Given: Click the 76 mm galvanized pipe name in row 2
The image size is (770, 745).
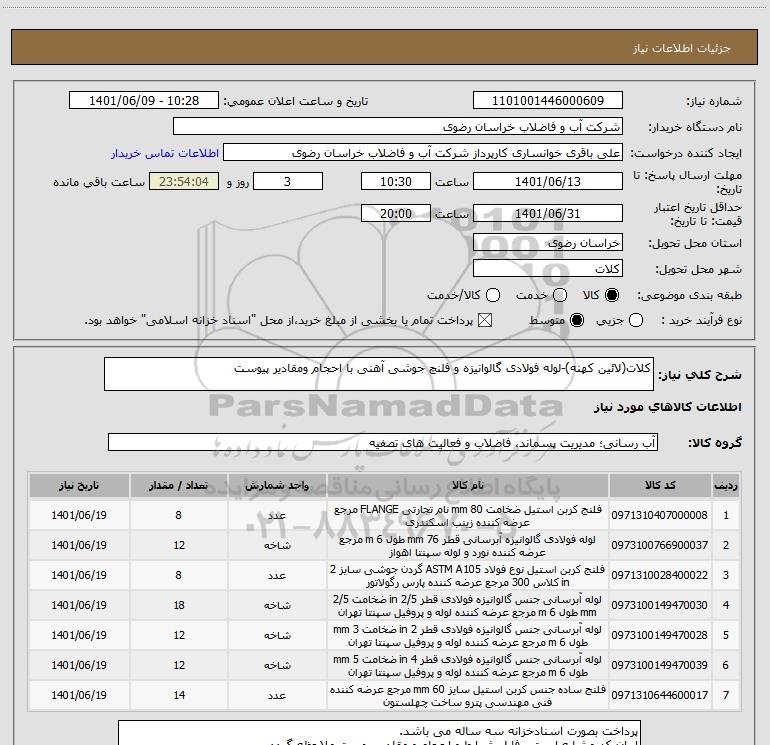Looking at the screenshot, I should (x=468, y=546).
